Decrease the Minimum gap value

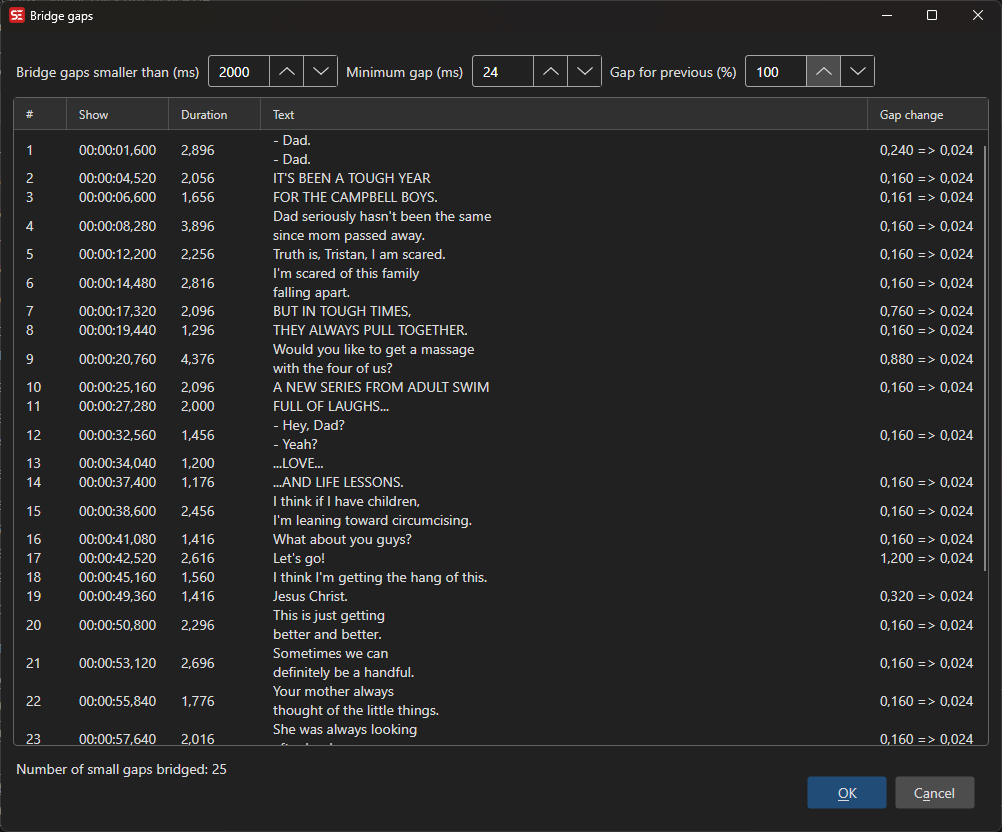(x=584, y=72)
